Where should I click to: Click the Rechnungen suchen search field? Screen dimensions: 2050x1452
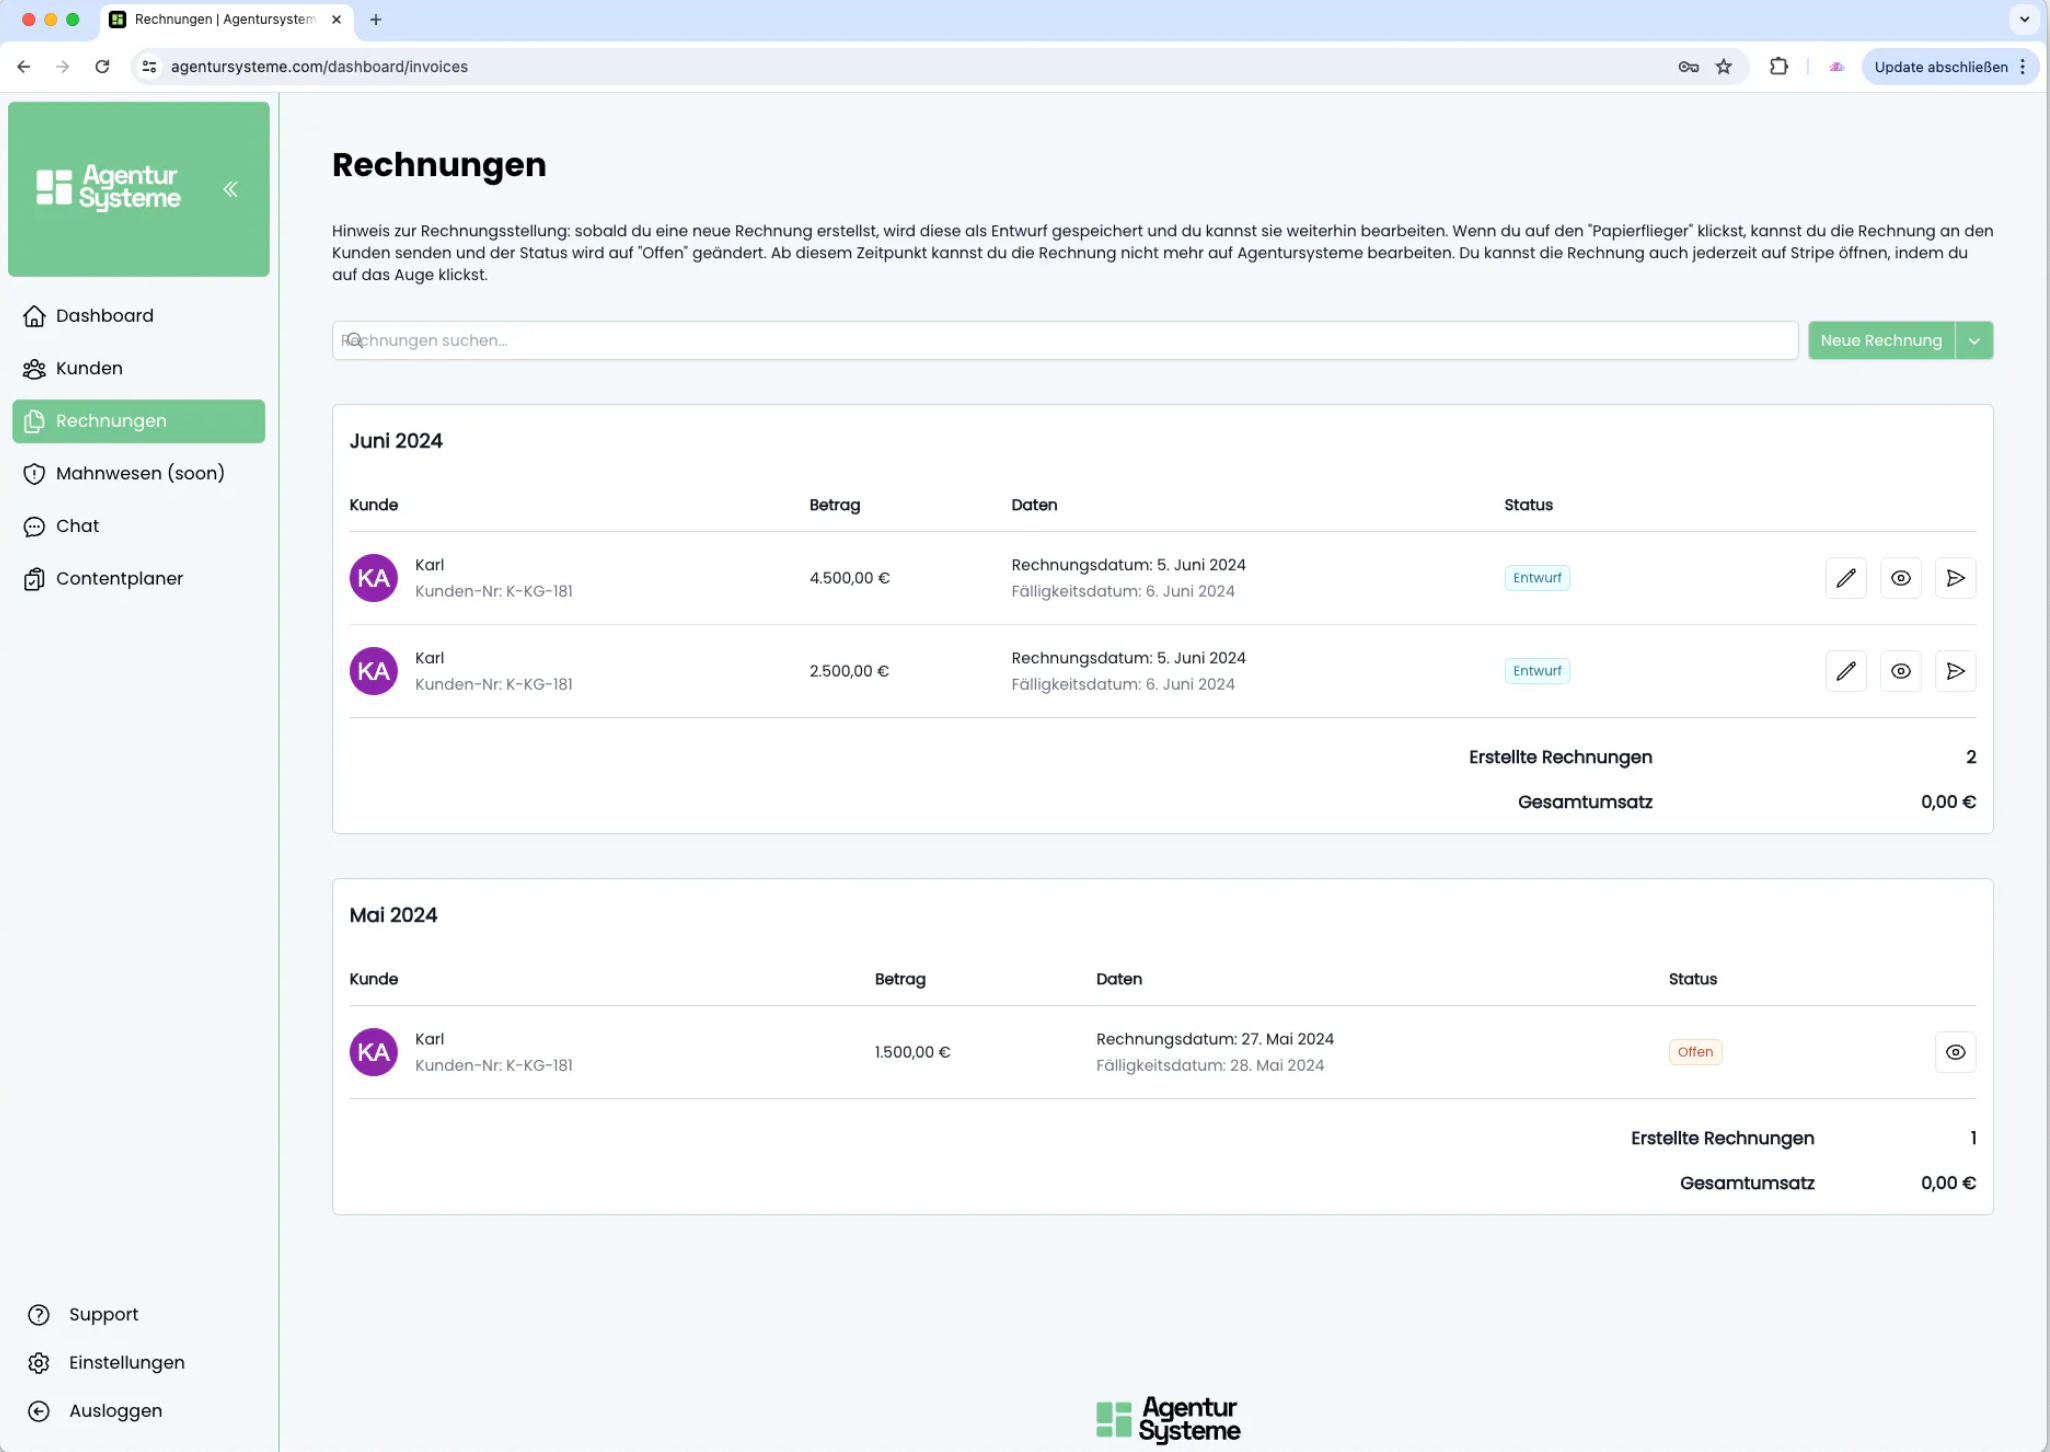tap(1064, 341)
